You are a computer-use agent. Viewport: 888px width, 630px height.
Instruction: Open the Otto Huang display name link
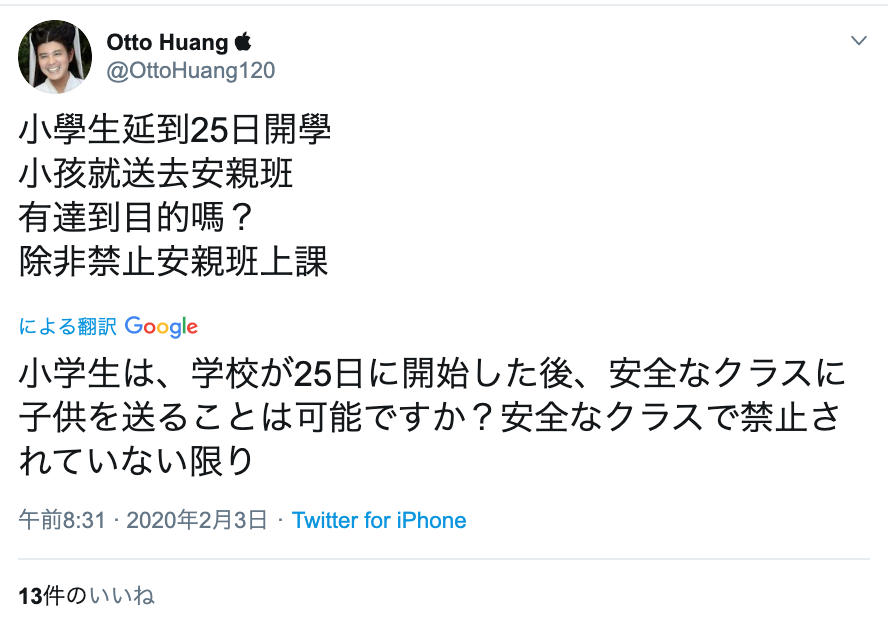pos(168,42)
